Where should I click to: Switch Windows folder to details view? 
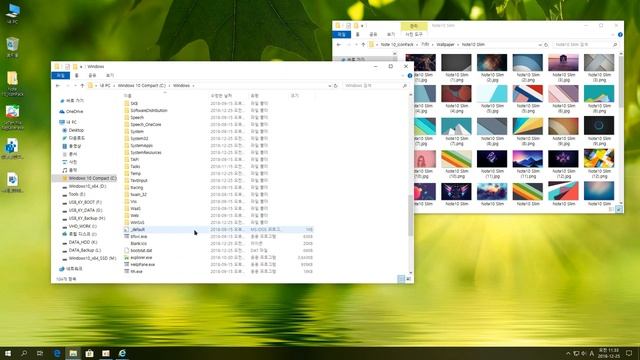pyautogui.click(x=401, y=279)
